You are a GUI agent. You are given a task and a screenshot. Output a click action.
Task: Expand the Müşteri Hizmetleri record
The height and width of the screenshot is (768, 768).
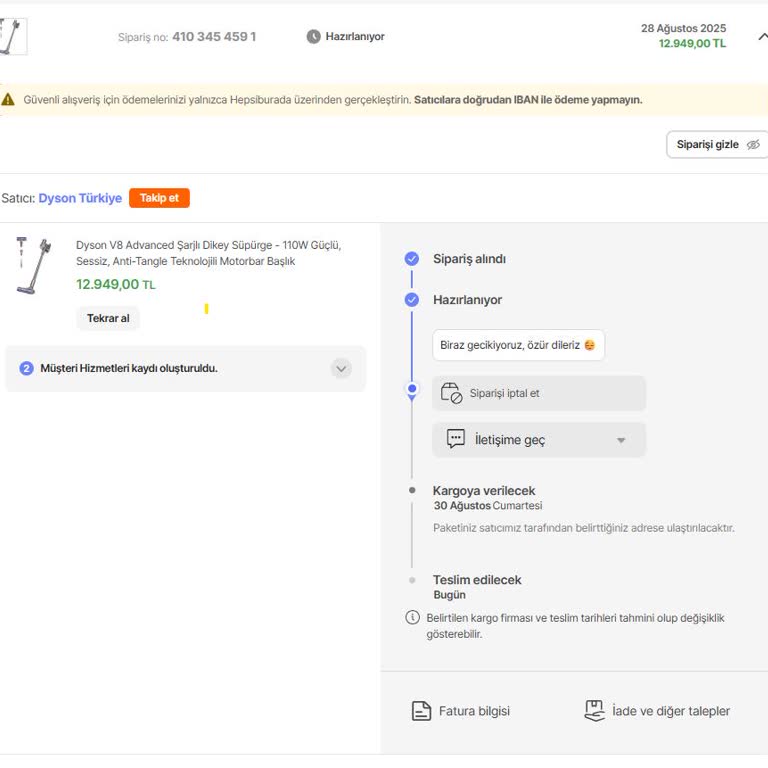[x=341, y=368]
